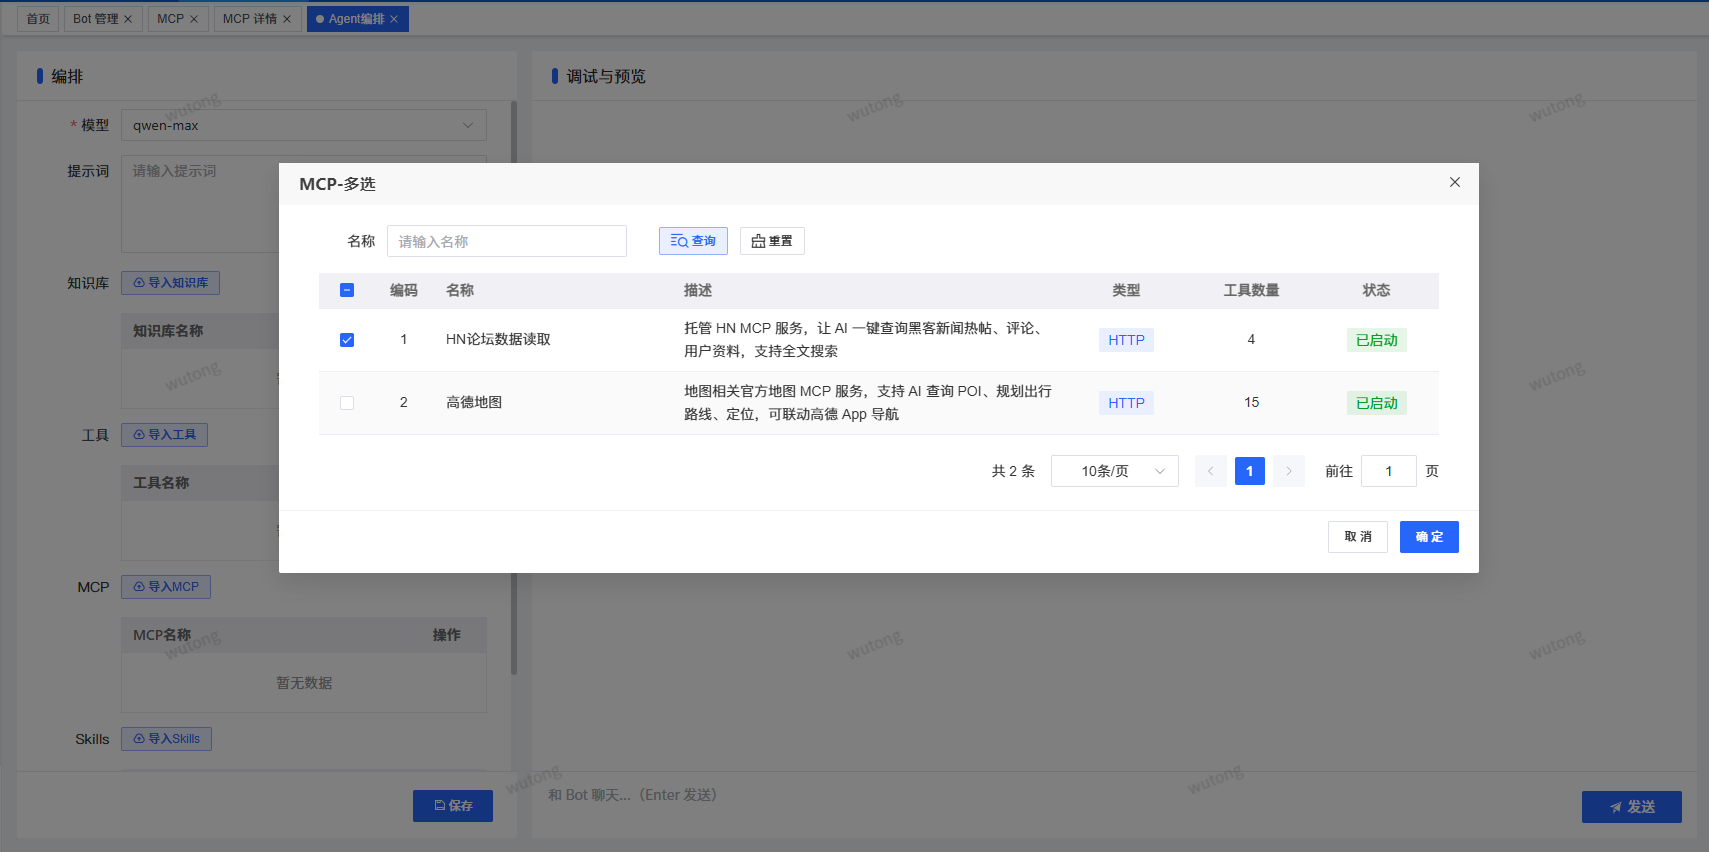This screenshot has height=852, width=1709.
Task: Click tool count 15 for 高德地图
Action: tap(1251, 402)
